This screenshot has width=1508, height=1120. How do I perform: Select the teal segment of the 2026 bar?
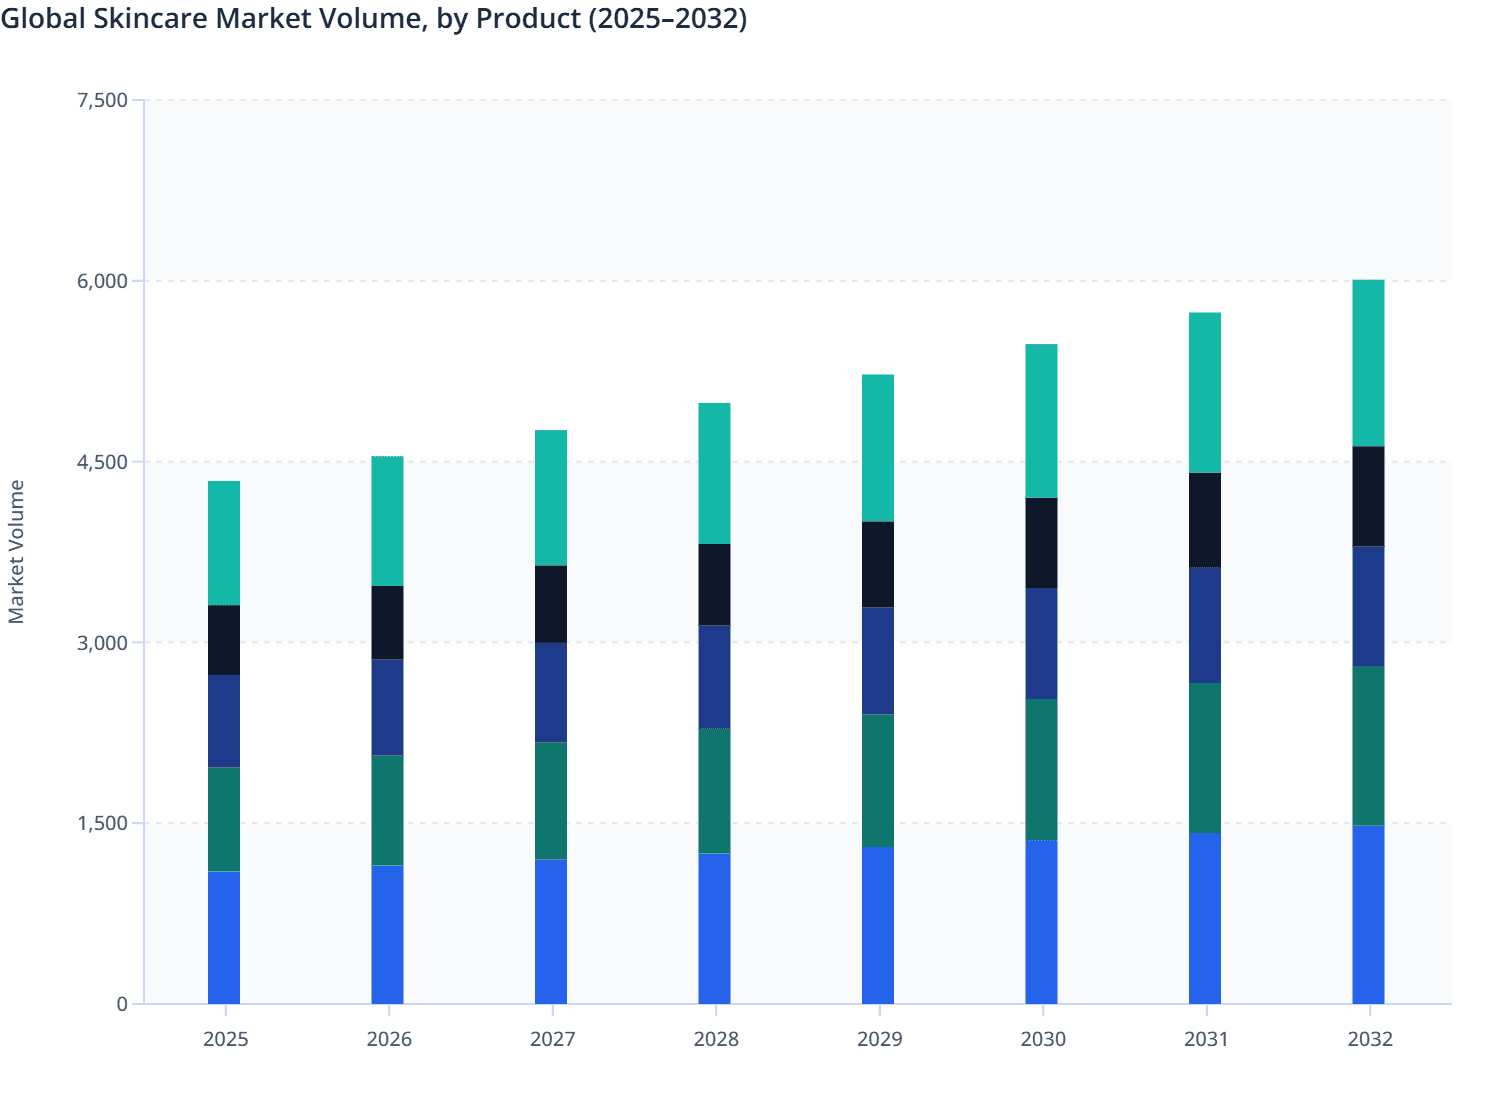(389, 520)
